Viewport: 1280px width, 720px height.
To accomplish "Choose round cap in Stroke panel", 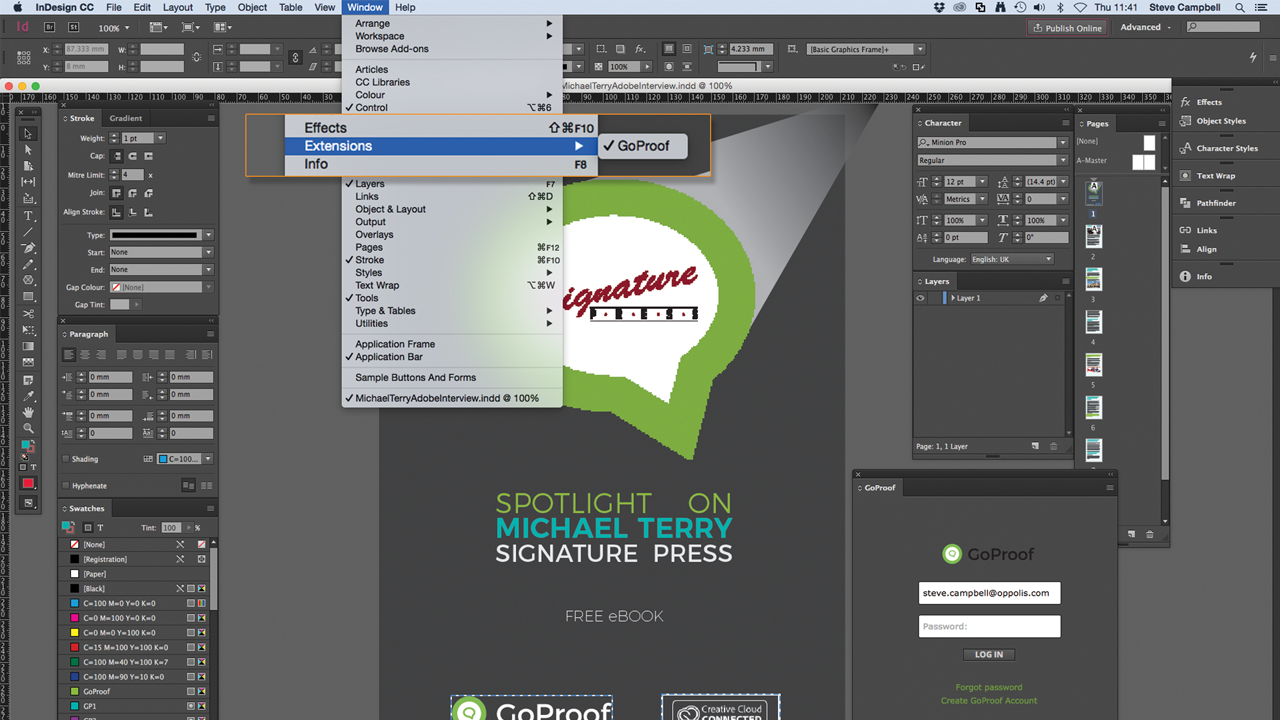I will (x=133, y=156).
